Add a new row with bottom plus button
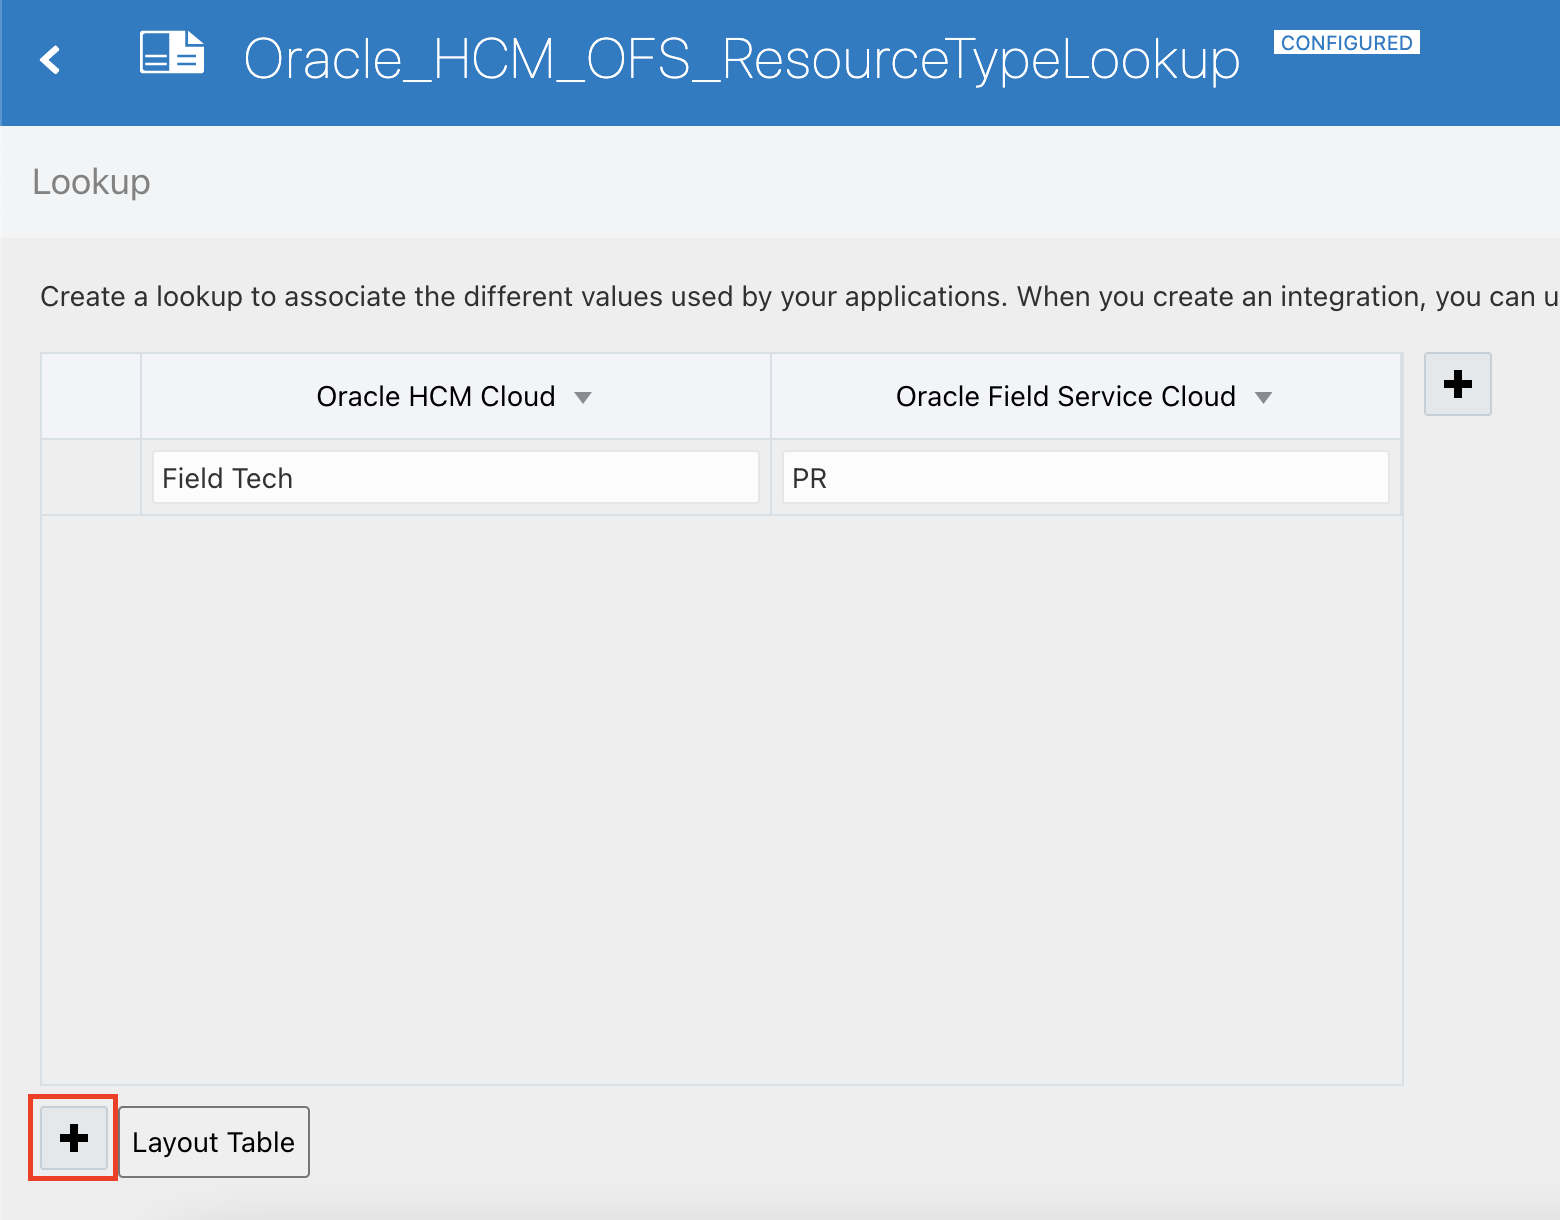1560x1220 pixels. [74, 1138]
